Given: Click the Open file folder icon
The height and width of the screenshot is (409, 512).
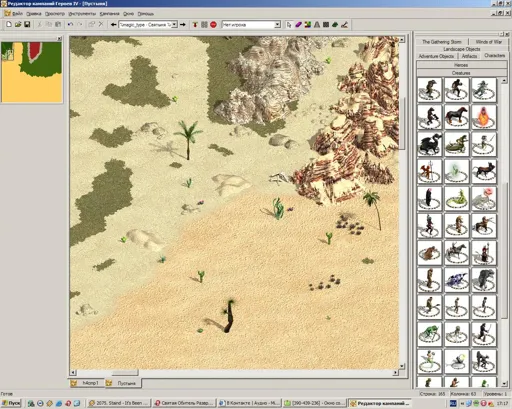Looking at the screenshot, I should (x=18, y=25).
